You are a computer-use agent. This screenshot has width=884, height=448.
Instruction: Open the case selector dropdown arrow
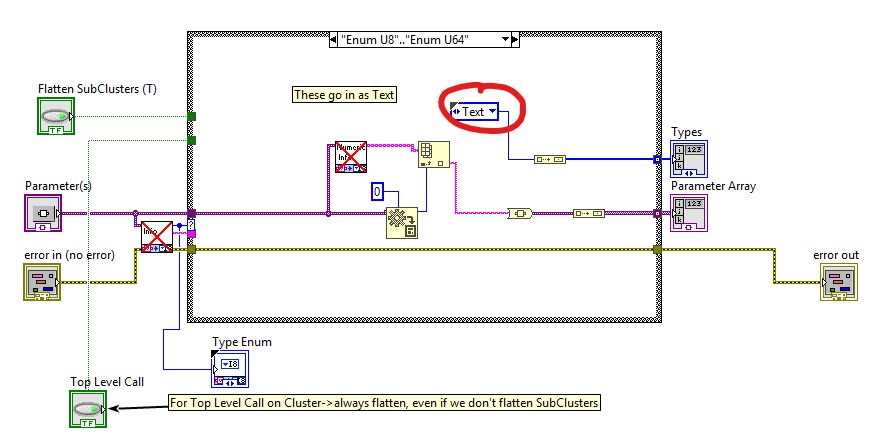click(505, 40)
